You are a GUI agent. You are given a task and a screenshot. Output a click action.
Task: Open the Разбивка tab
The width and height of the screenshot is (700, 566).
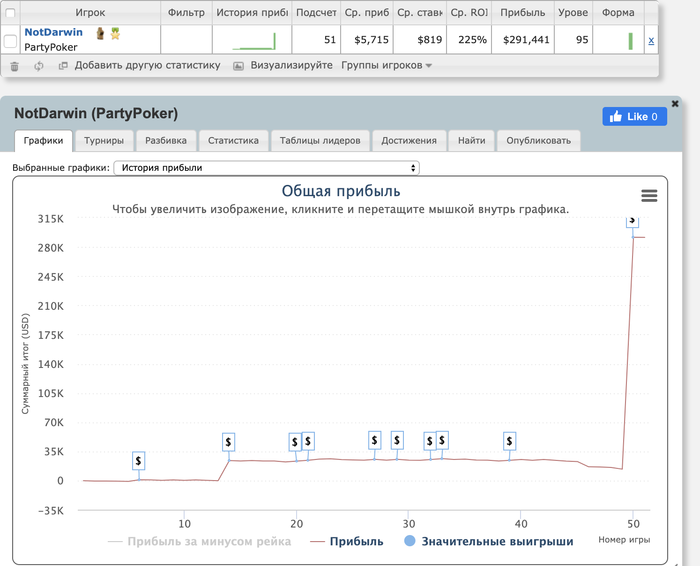point(166,141)
